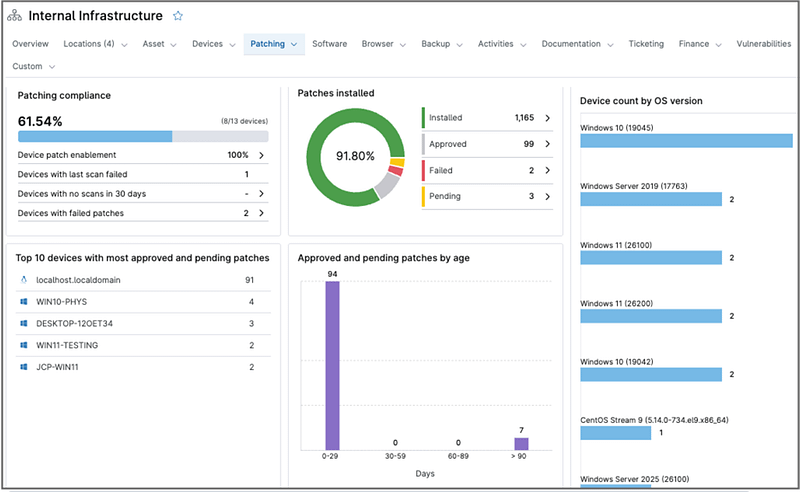The width and height of the screenshot is (800, 492).
Task: Open WIN10-PHYS device link
Action: pyautogui.click(x=61, y=302)
